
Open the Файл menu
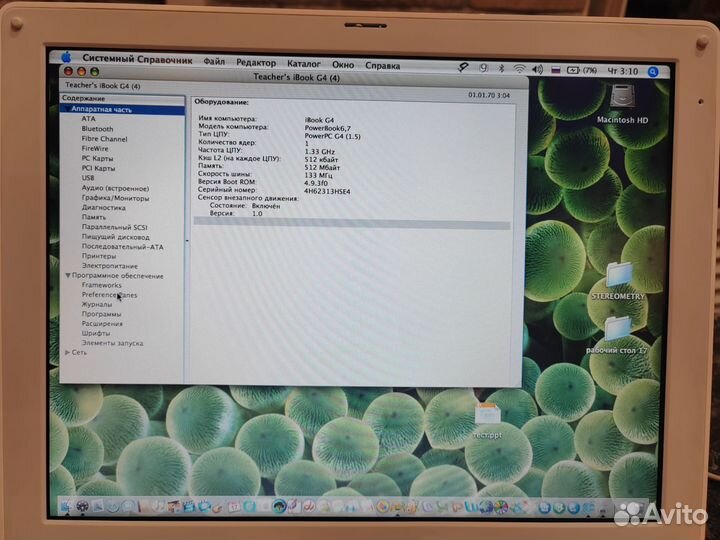[x=214, y=61]
